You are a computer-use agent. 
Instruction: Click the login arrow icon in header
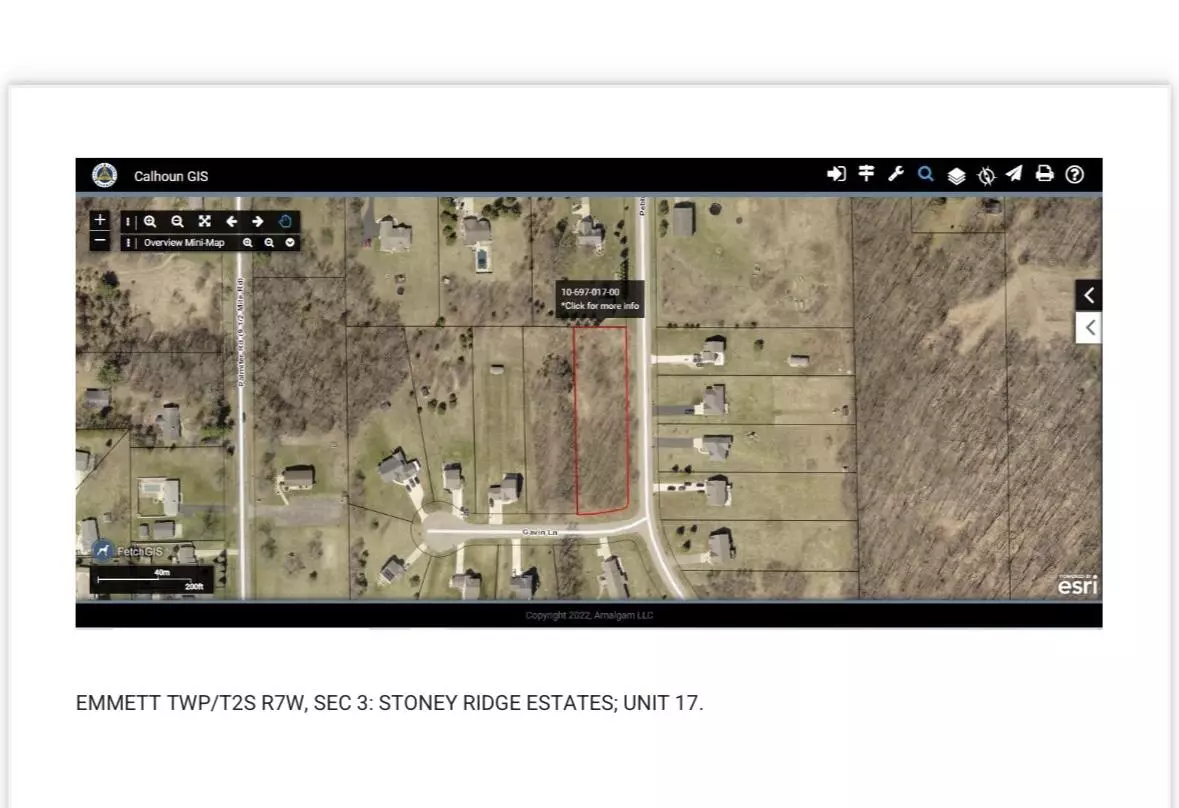click(836, 174)
